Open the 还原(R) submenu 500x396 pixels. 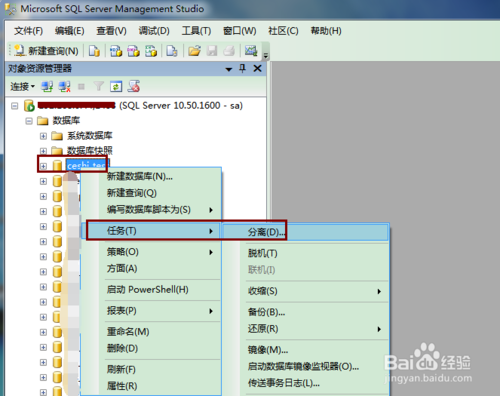click(305, 329)
